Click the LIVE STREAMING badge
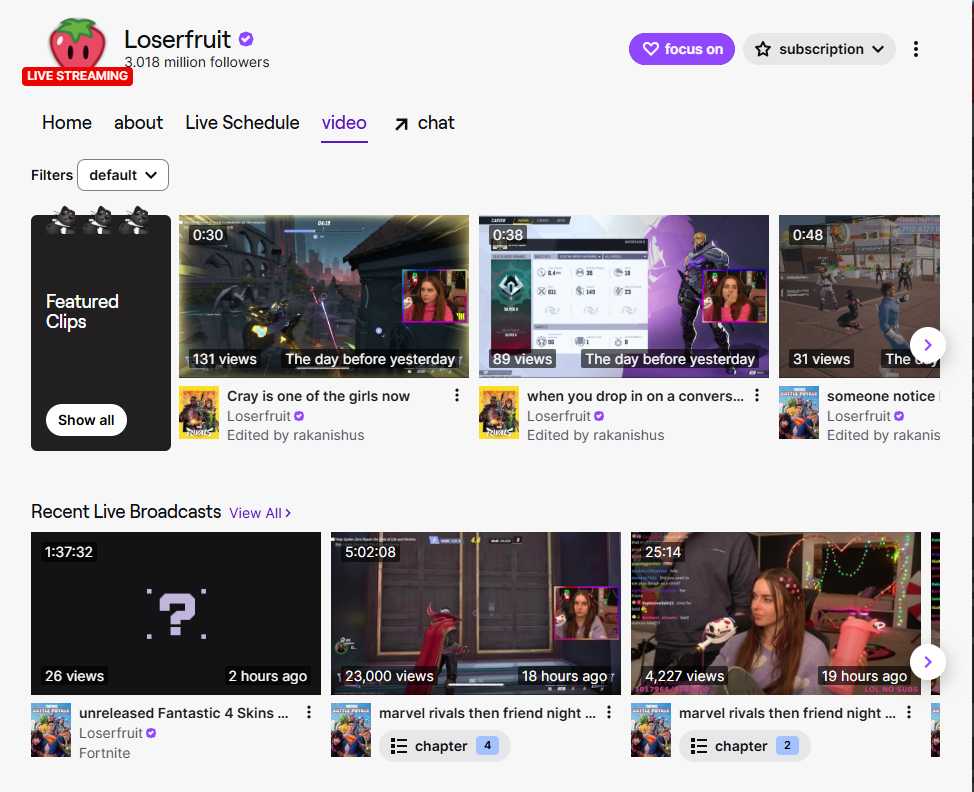This screenshot has height=792, width=974. [78, 76]
